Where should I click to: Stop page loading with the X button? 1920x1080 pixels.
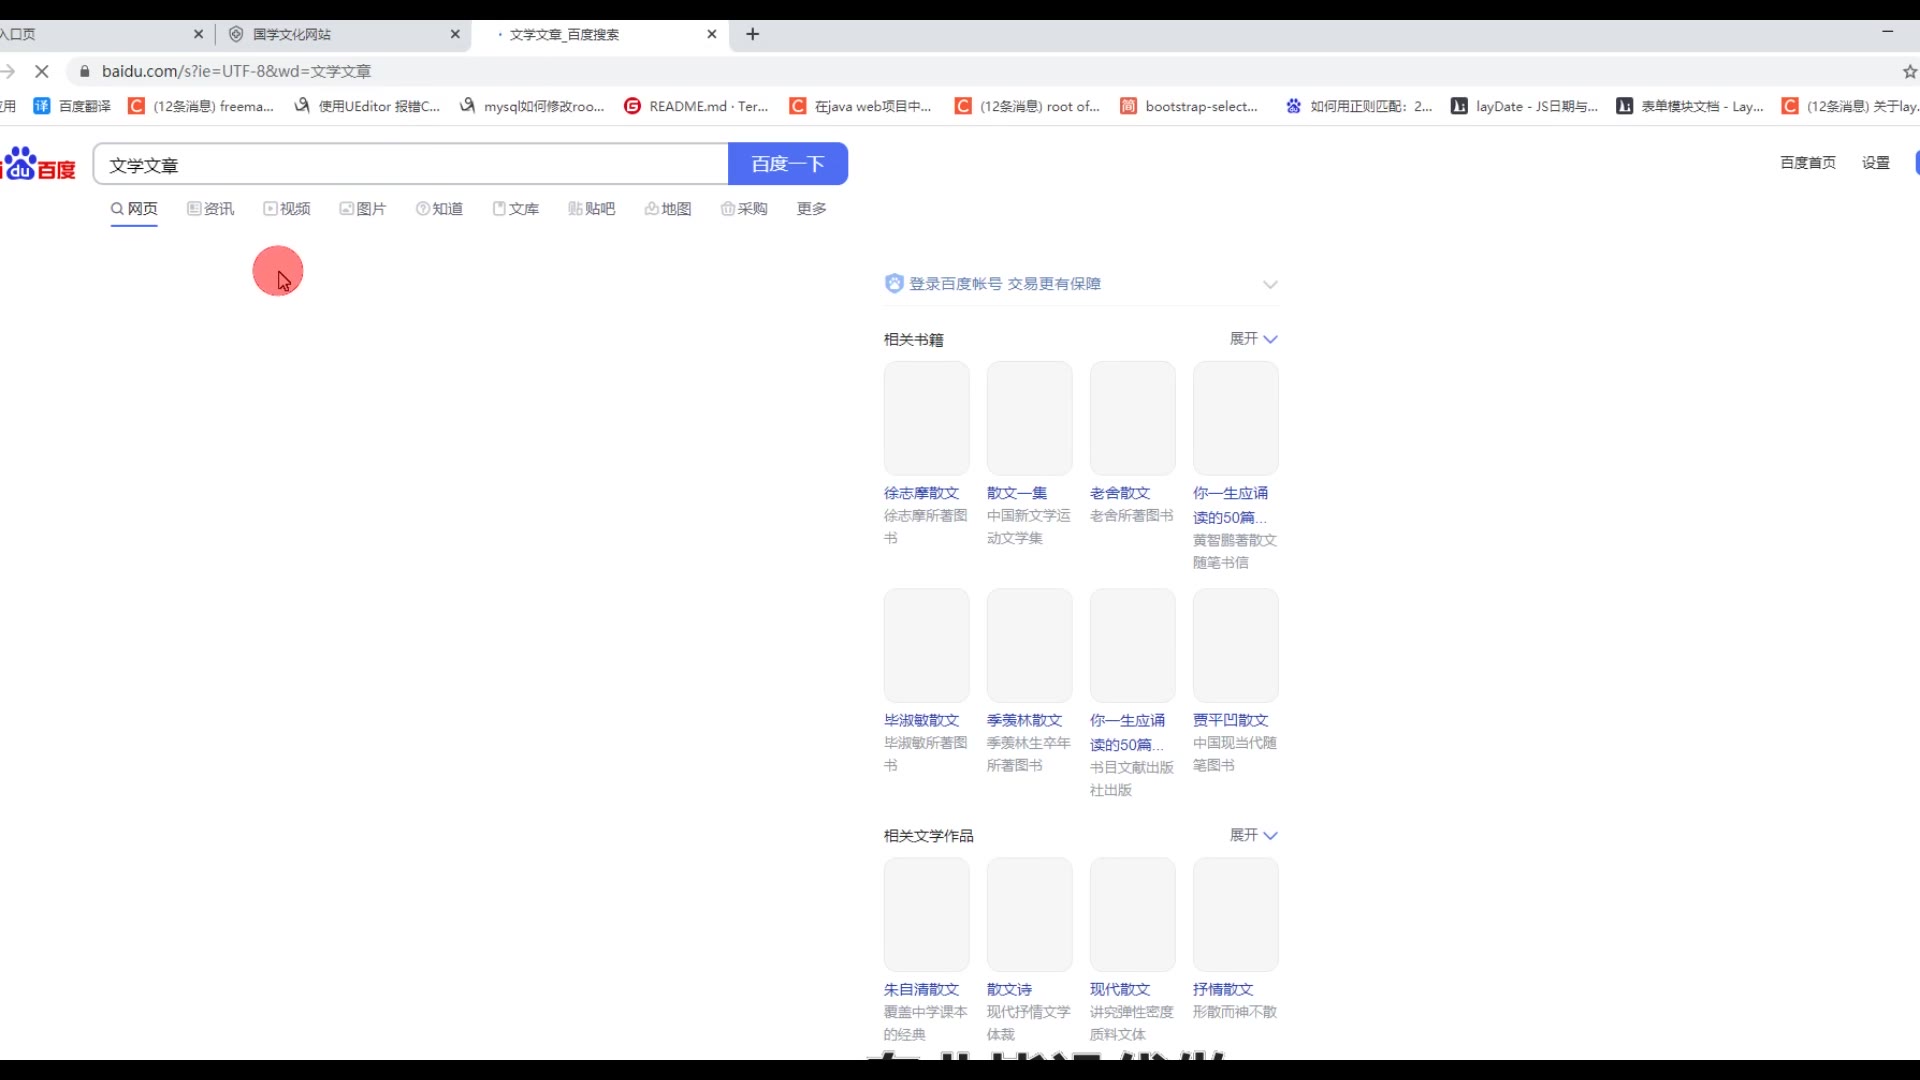tap(42, 71)
